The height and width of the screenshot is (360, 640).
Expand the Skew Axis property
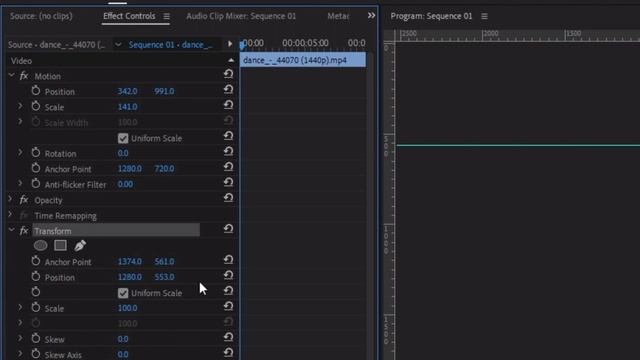pos(20,354)
